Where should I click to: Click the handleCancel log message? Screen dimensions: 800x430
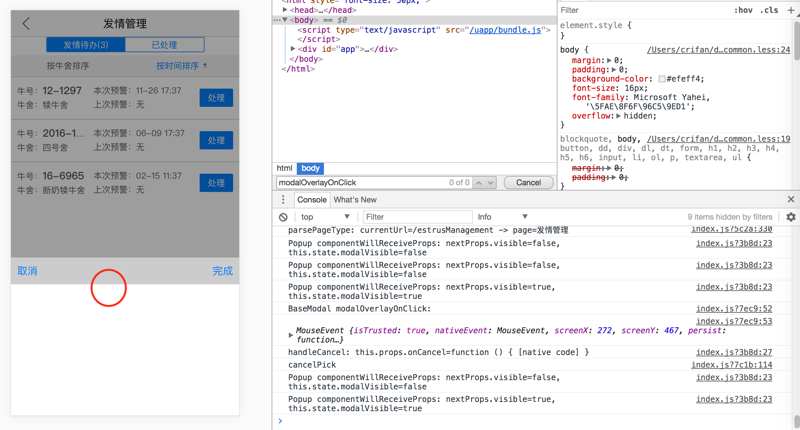(438, 352)
